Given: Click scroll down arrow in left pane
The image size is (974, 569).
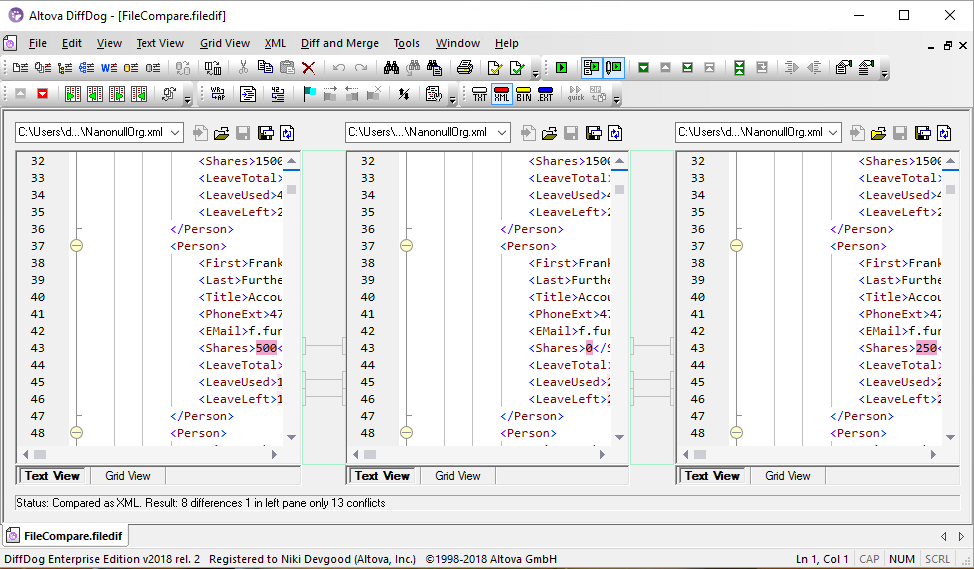Looking at the screenshot, I should (x=291, y=437).
